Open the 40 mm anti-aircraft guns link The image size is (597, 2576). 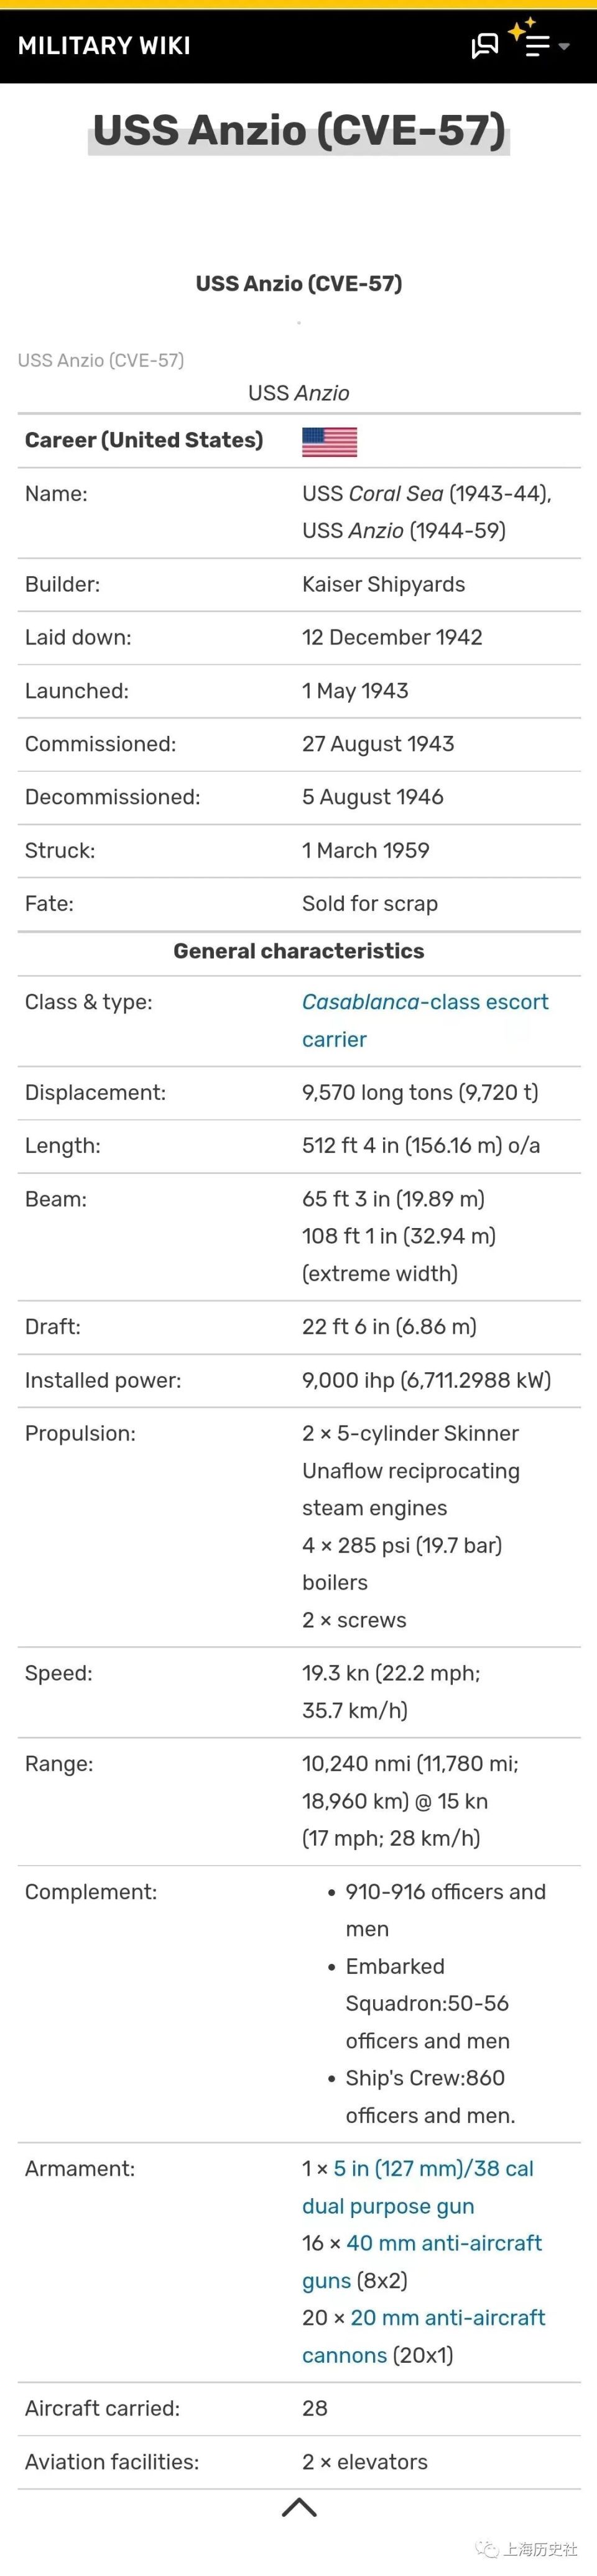[444, 2242]
